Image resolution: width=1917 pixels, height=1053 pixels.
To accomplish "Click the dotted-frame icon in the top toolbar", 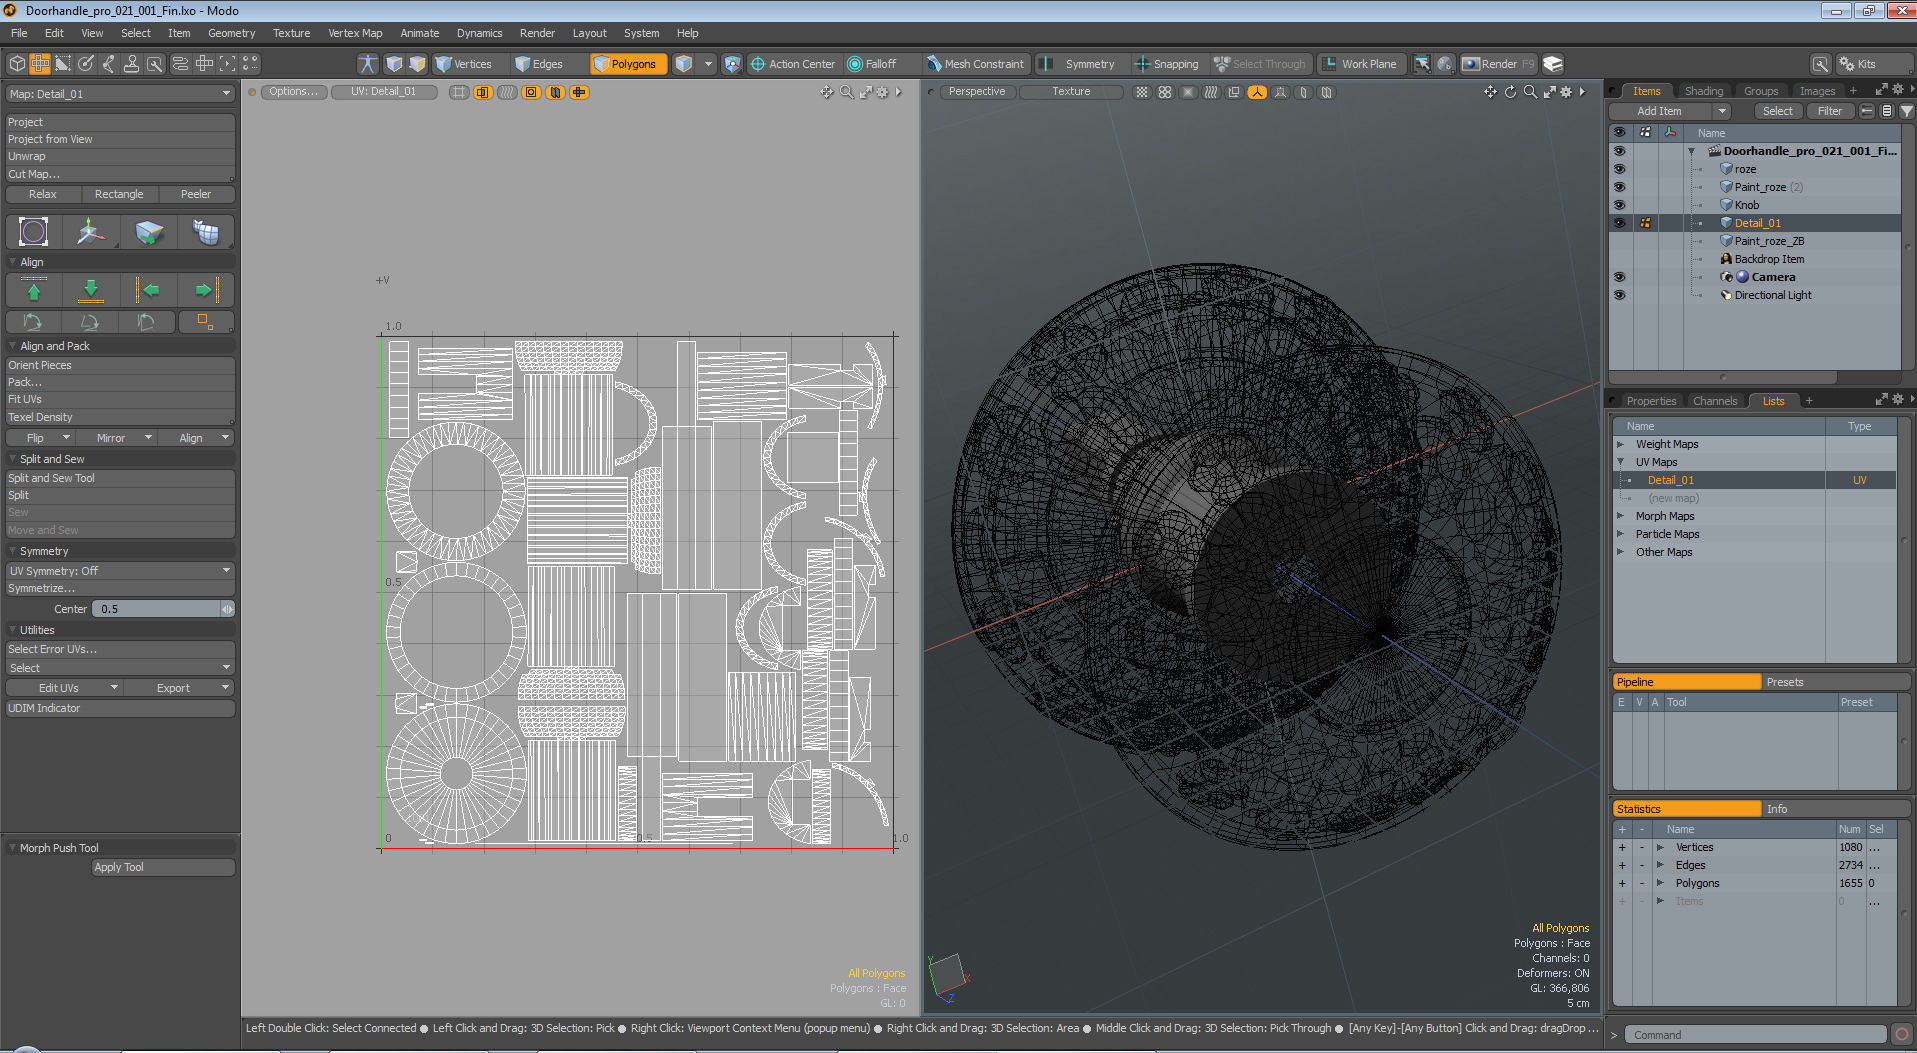I will [x=228, y=64].
